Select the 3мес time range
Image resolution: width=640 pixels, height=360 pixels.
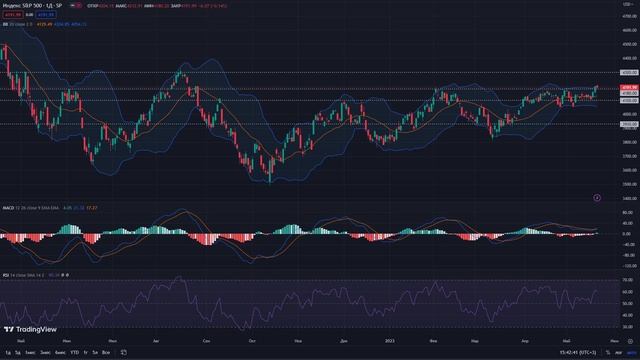coord(45,352)
